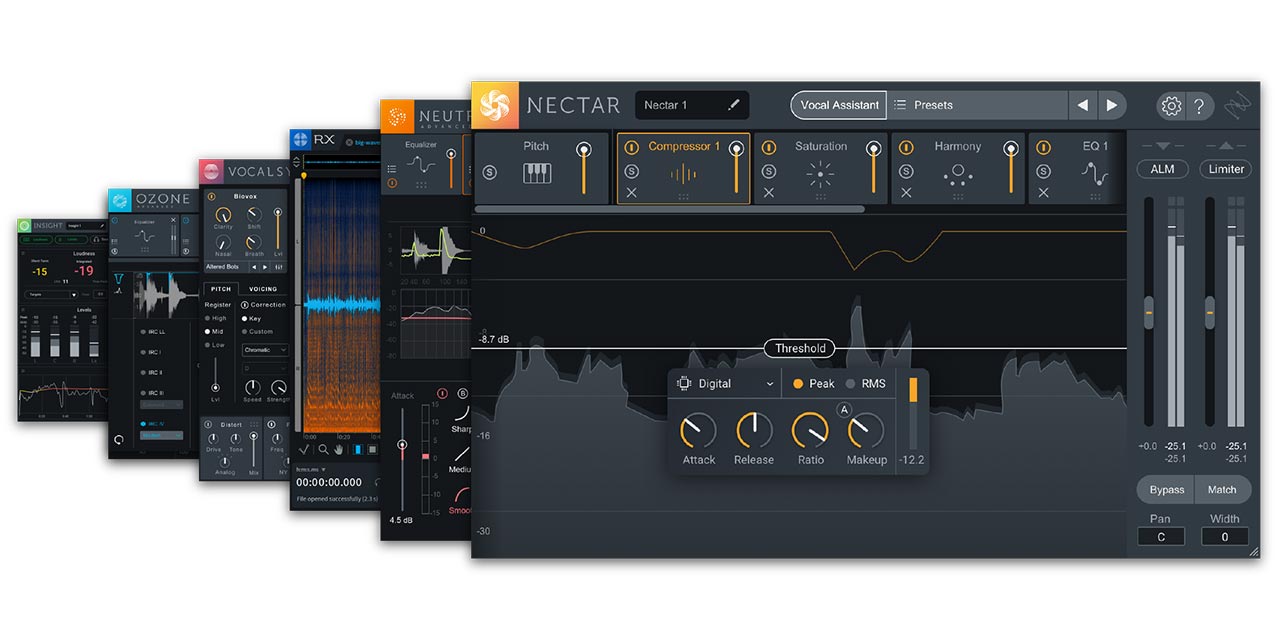Remove the Saturation module with its X
The height and width of the screenshot is (640, 1280).
click(x=769, y=192)
